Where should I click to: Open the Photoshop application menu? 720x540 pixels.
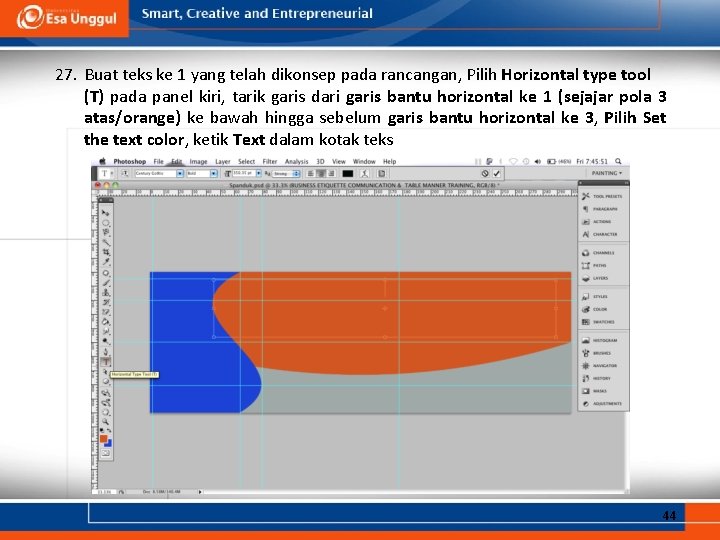pos(129,162)
